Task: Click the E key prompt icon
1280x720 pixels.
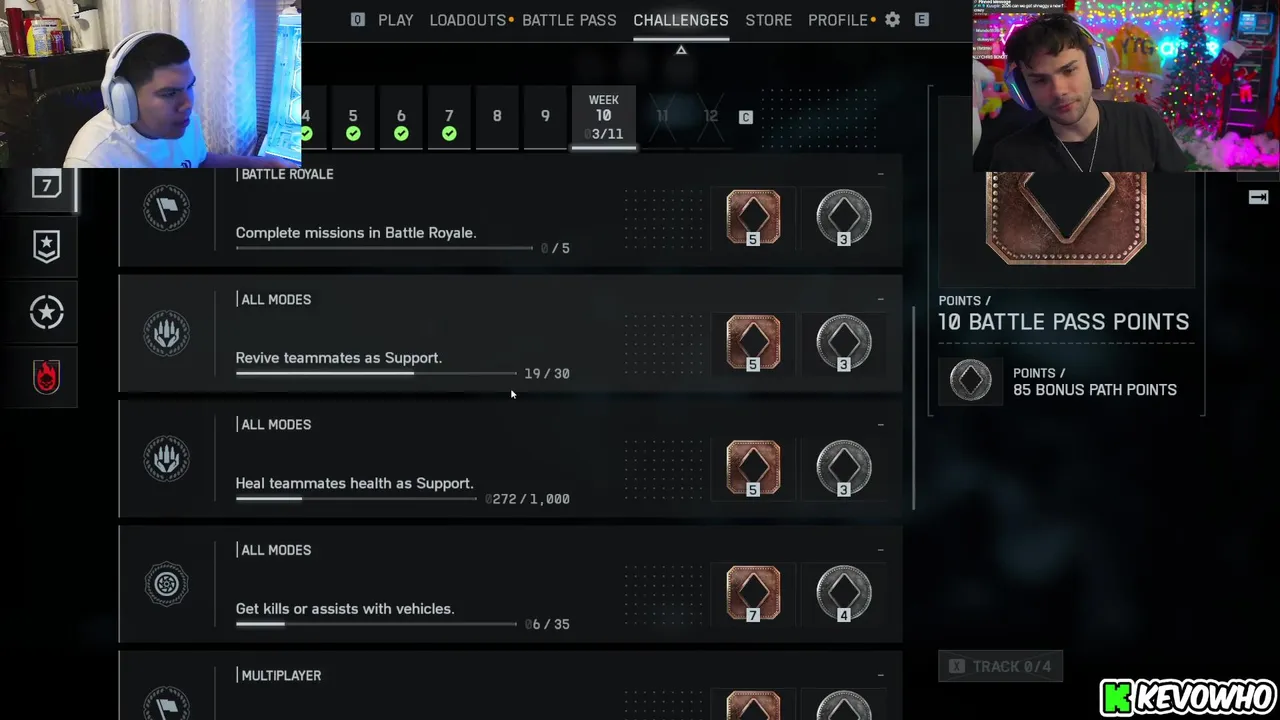Action: pos(921,20)
